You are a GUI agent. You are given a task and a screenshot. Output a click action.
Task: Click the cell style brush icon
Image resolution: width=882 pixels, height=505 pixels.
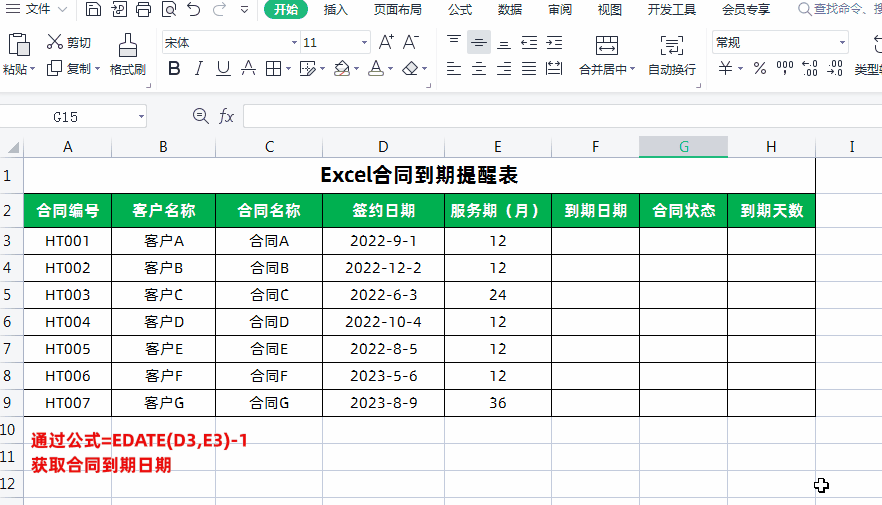pos(308,69)
